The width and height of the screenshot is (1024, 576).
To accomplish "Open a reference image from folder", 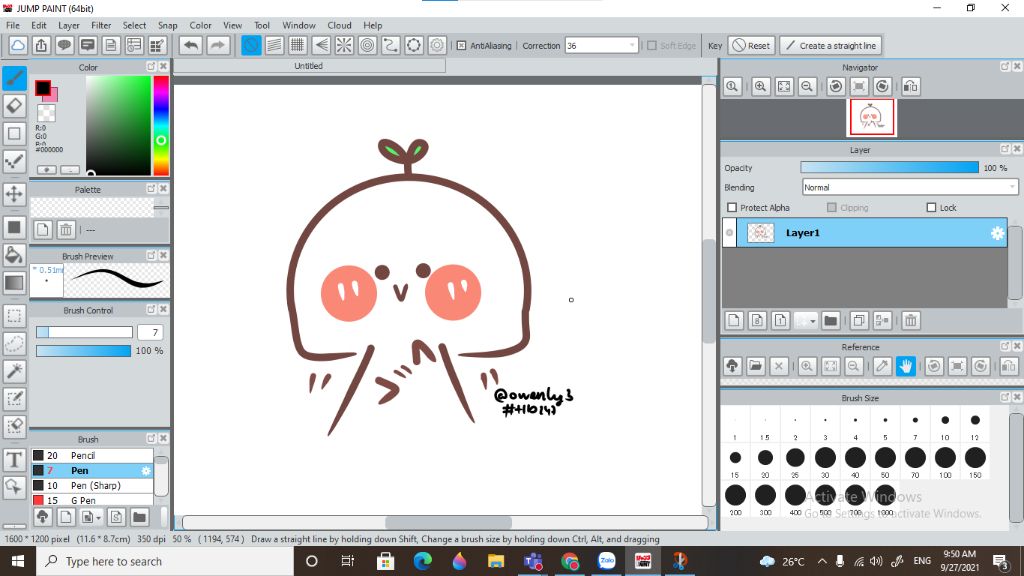I will point(756,366).
